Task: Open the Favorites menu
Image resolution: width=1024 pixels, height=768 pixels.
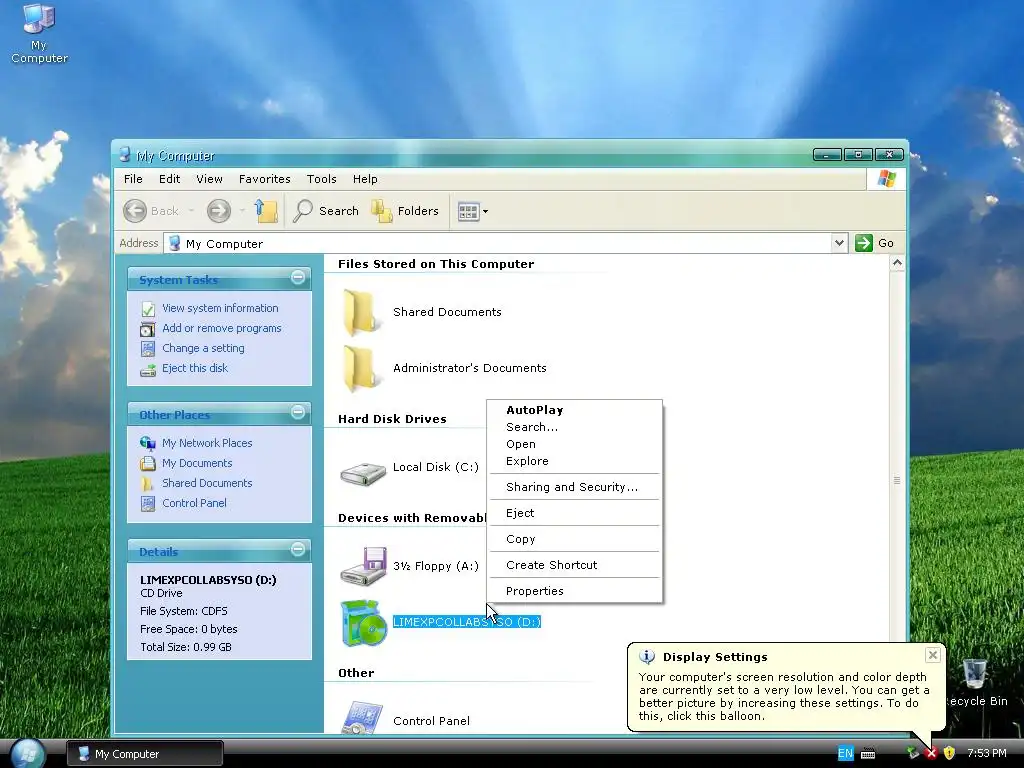Action: [x=264, y=179]
